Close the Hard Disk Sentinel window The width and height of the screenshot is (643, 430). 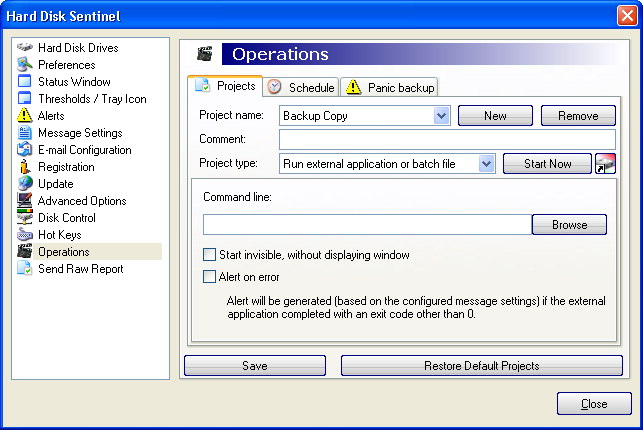tap(627, 16)
